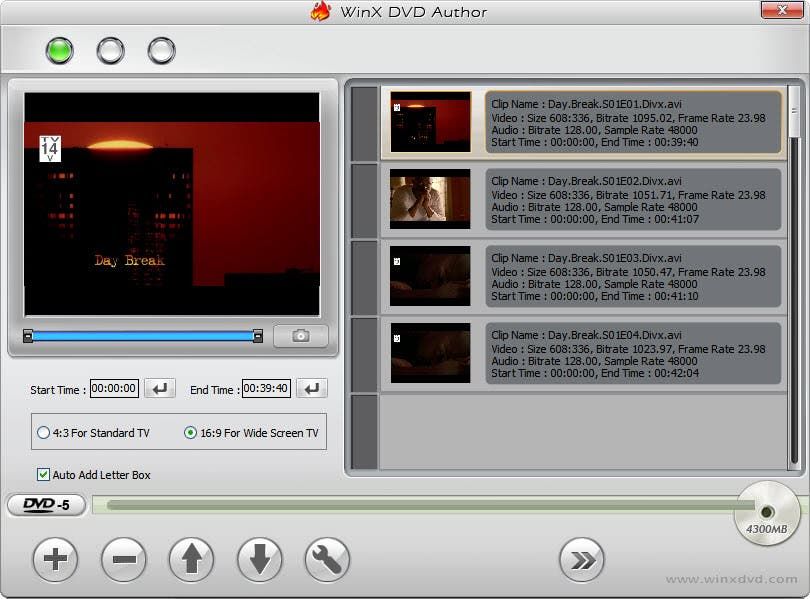Click clip info for Day.Break.S01E03.Divx.avi
The width and height of the screenshot is (810, 599).
633,276
